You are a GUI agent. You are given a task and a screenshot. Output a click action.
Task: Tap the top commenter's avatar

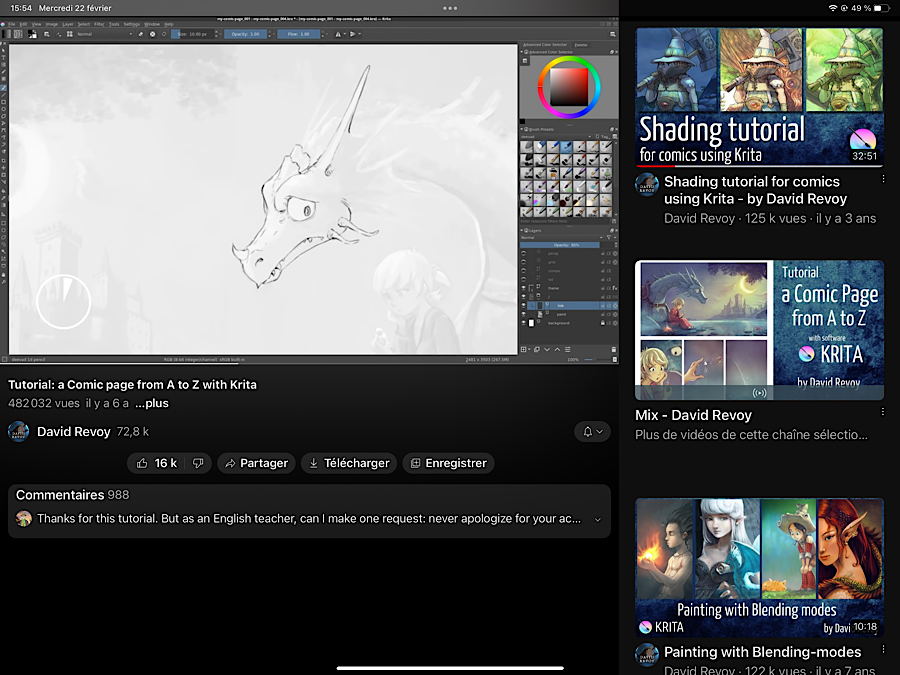(24, 519)
